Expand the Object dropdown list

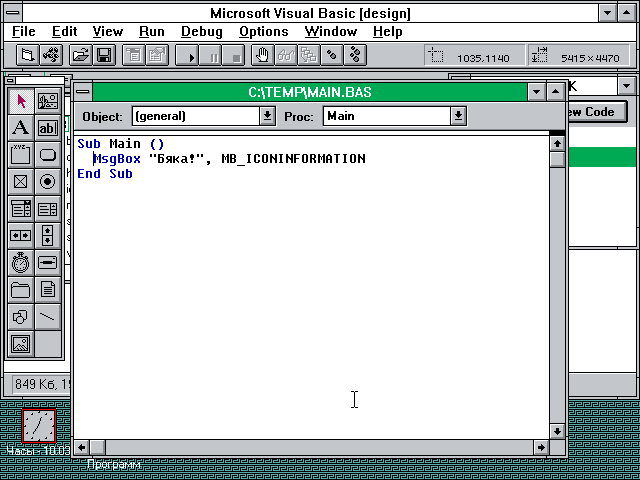(x=267, y=116)
